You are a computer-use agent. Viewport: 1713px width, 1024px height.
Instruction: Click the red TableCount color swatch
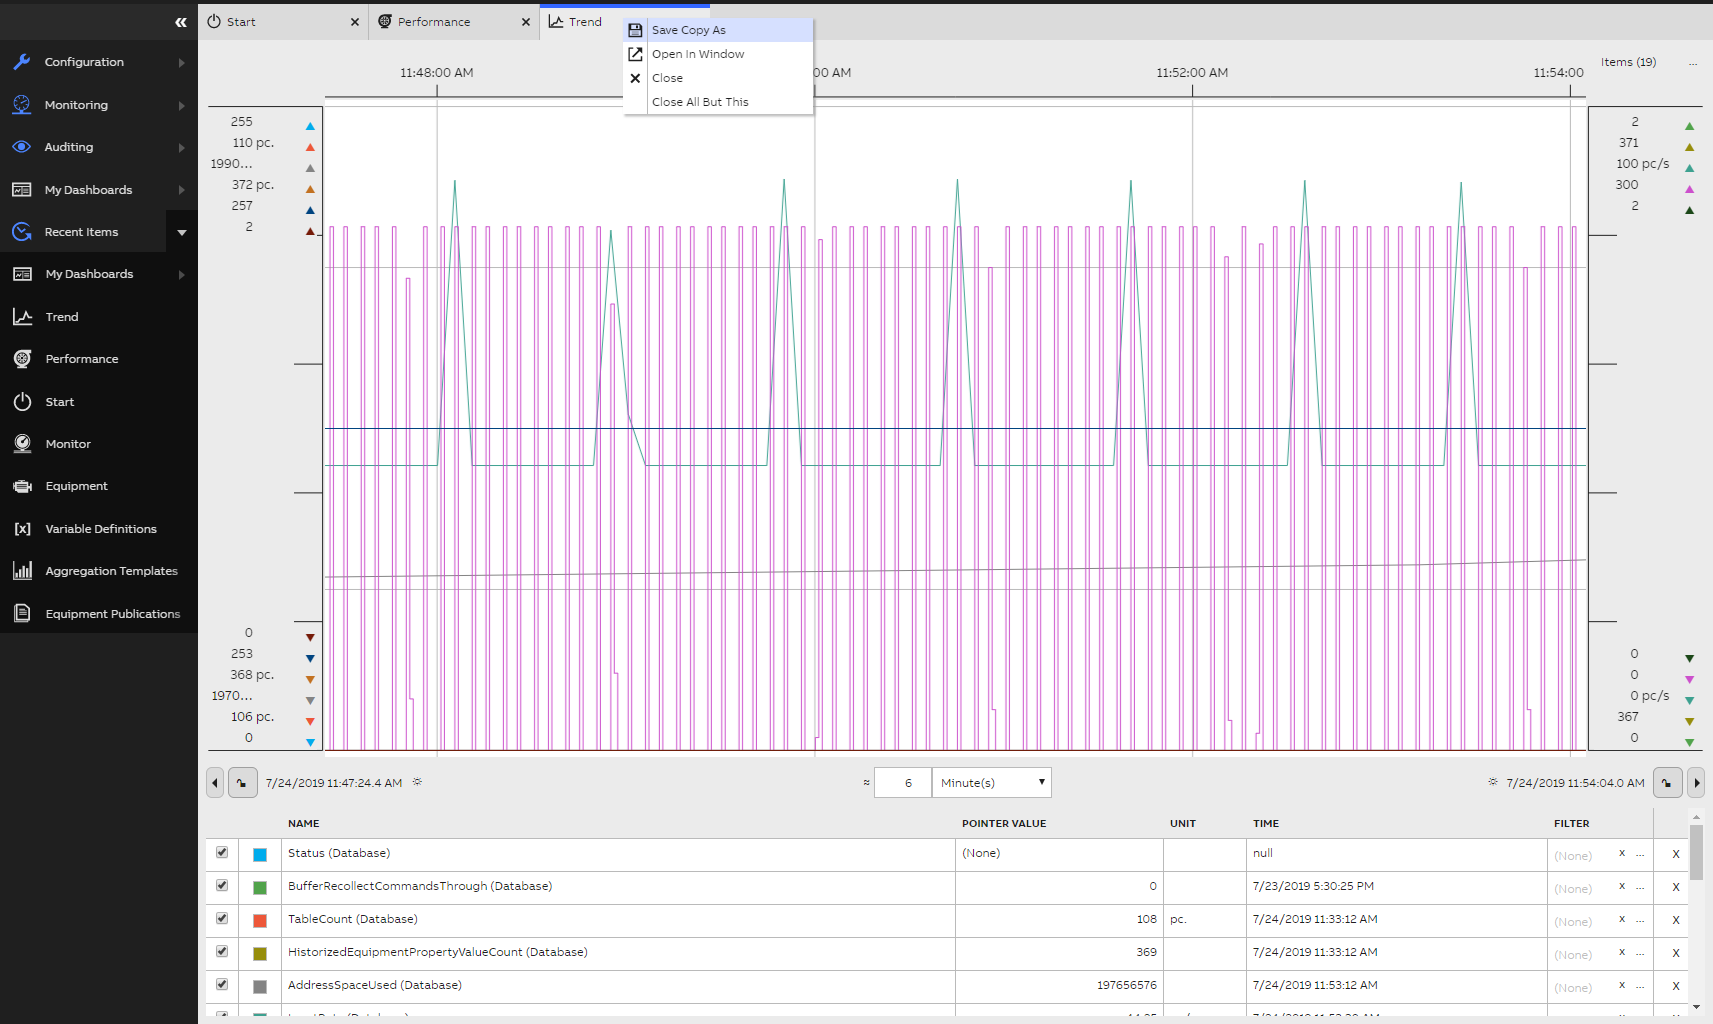(x=260, y=921)
